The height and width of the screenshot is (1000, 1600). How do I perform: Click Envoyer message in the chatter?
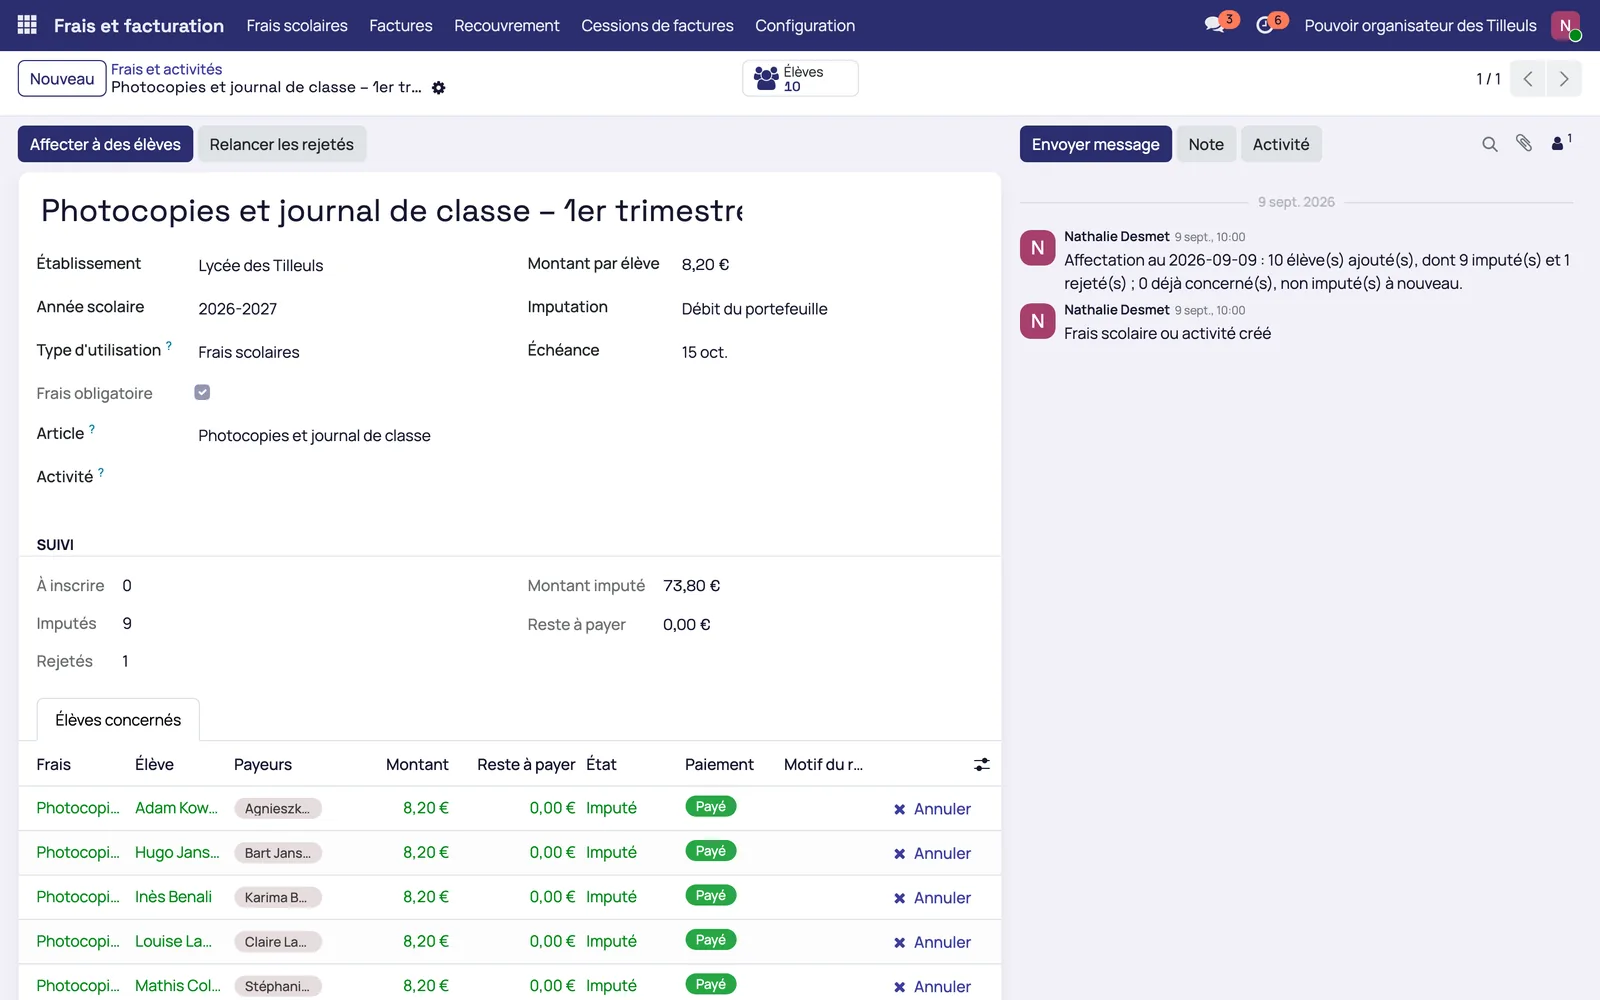tap(1095, 144)
